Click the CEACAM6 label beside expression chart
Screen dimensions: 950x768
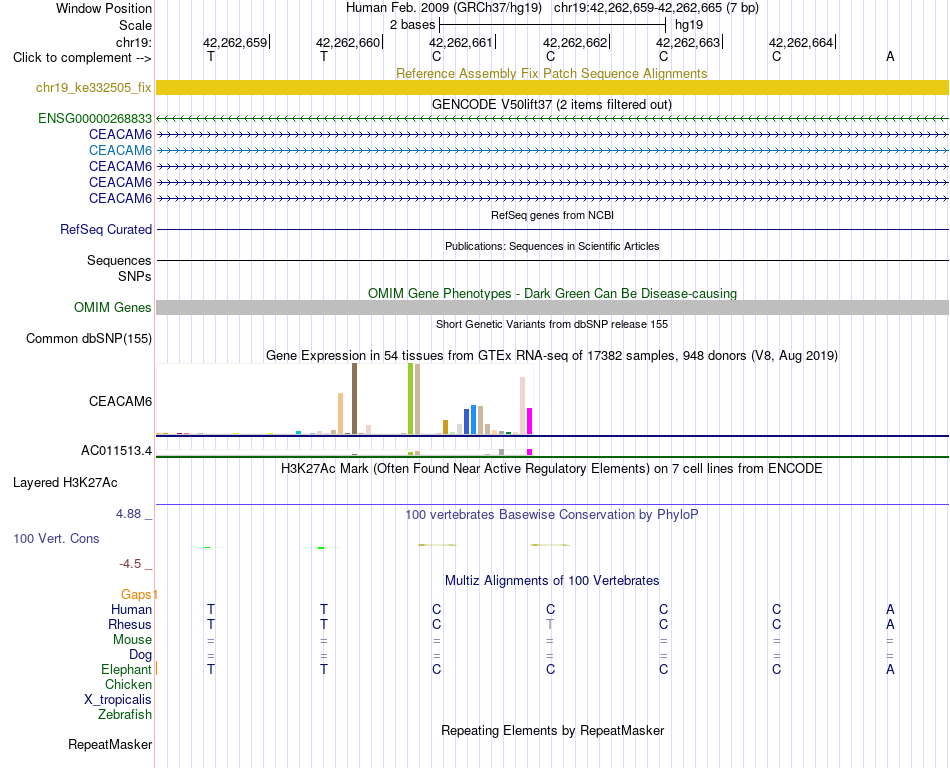[x=120, y=402]
